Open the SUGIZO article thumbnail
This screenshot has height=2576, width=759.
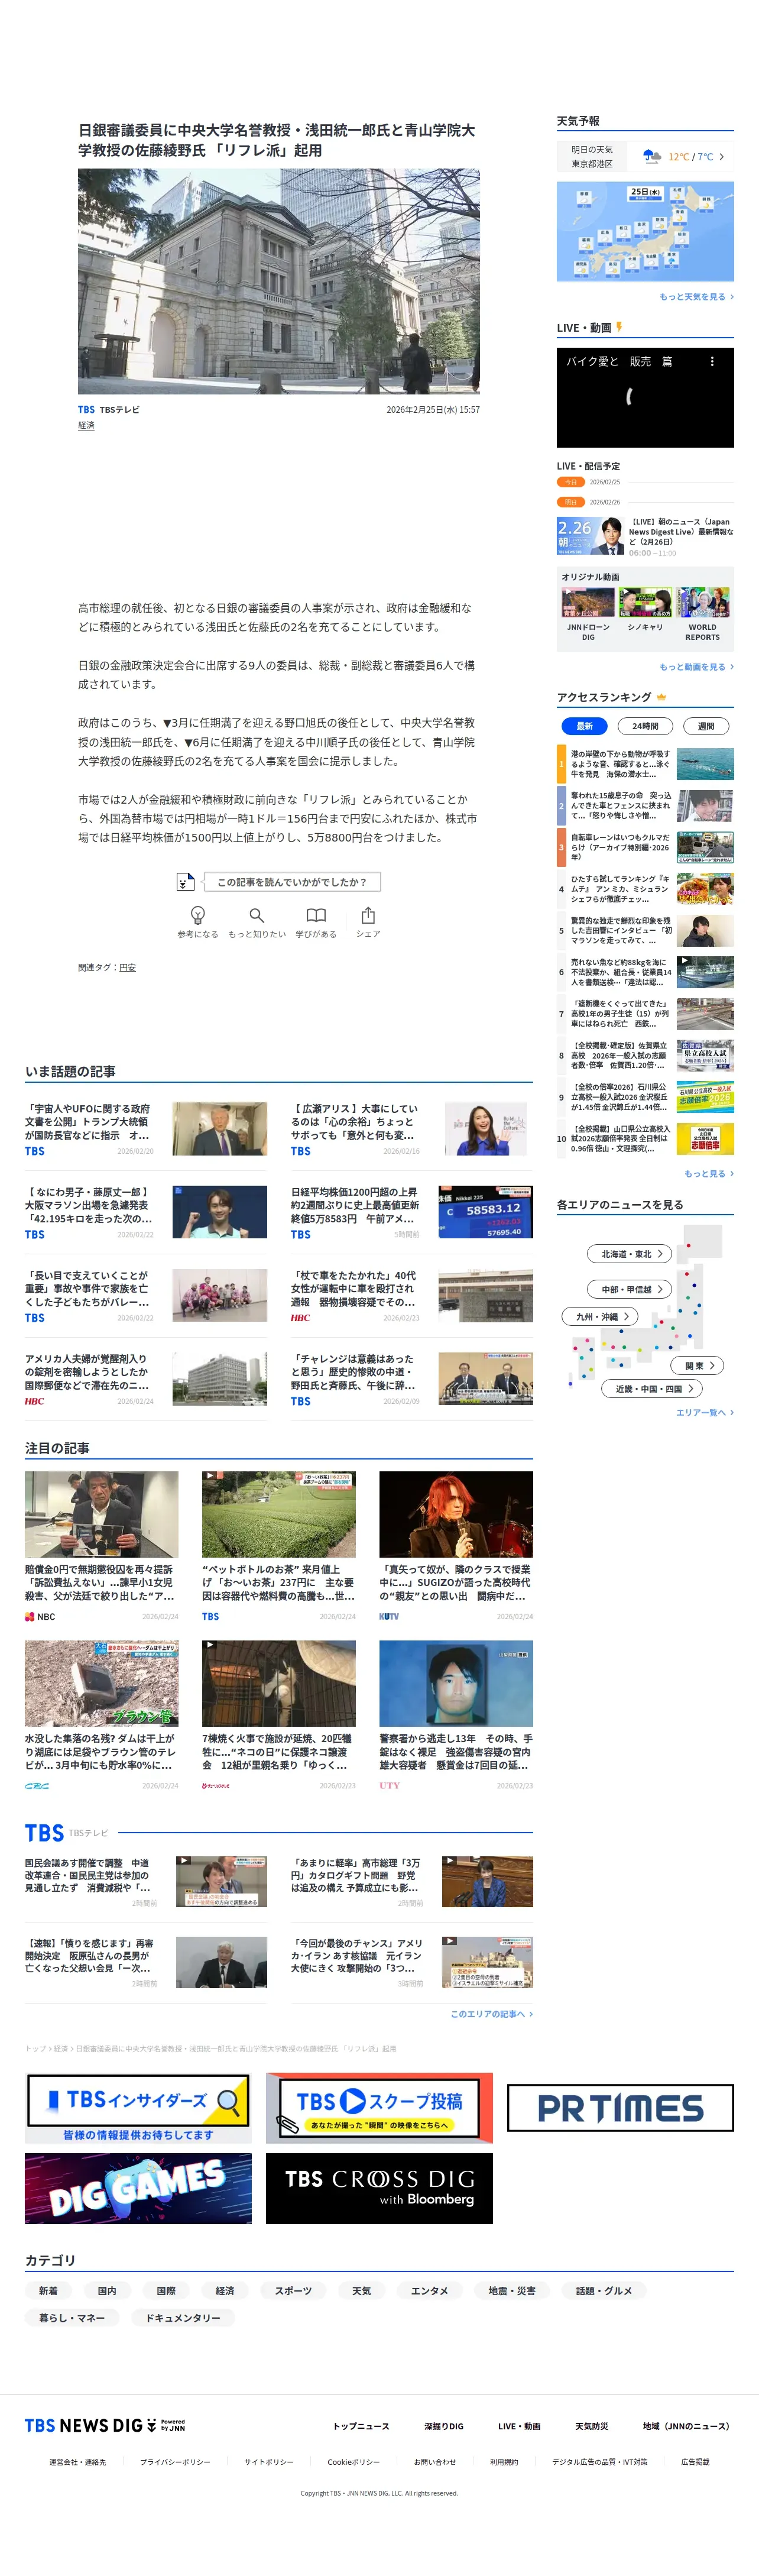[456, 1514]
